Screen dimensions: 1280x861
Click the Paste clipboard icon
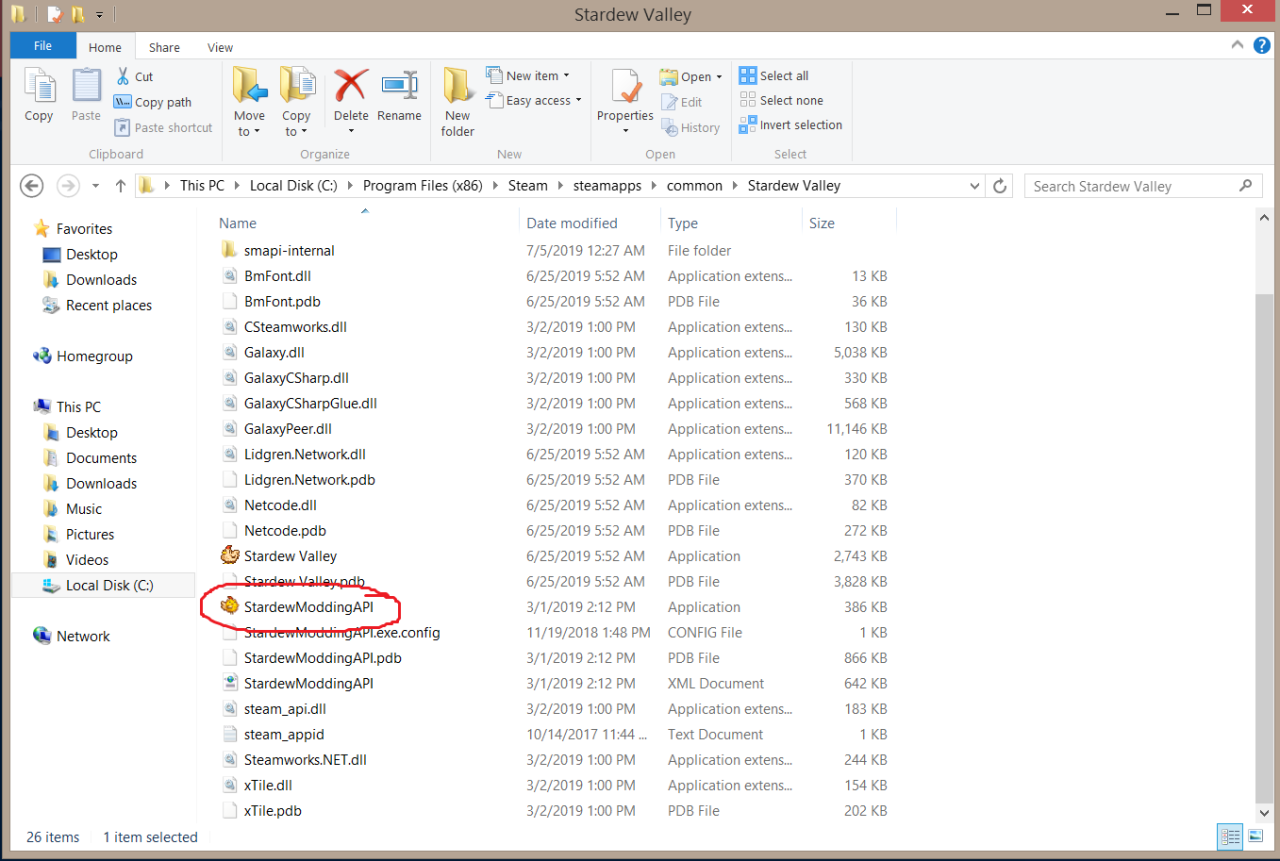[x=86, y=86]
